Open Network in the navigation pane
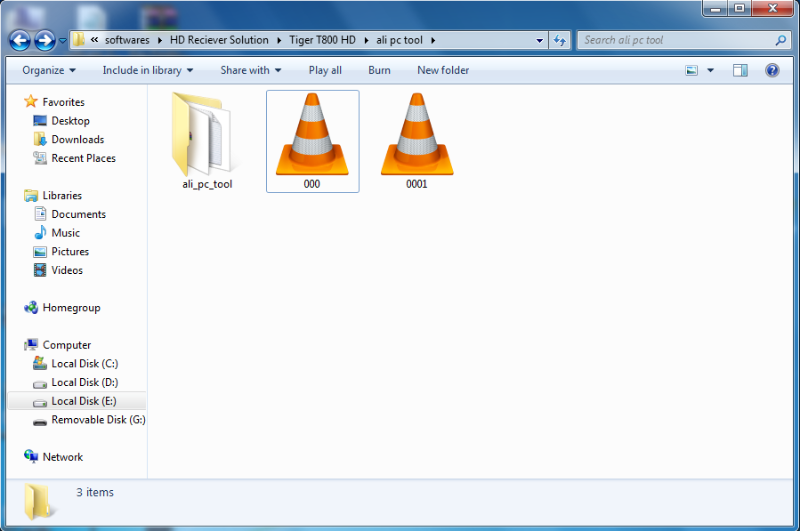The image size is (800, 531). (x=62, y=457)
